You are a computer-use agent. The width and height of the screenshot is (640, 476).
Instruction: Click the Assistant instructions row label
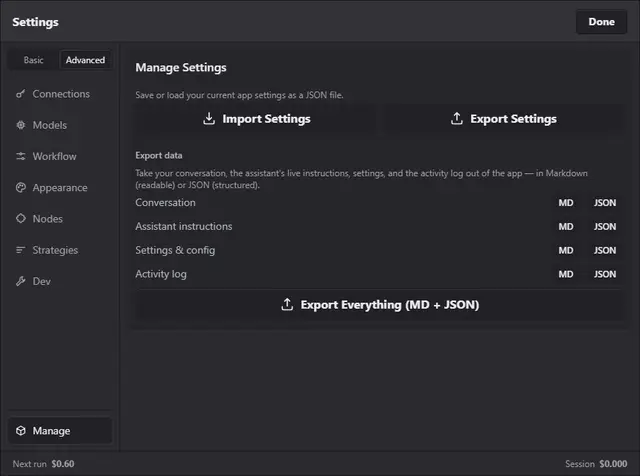184,226
